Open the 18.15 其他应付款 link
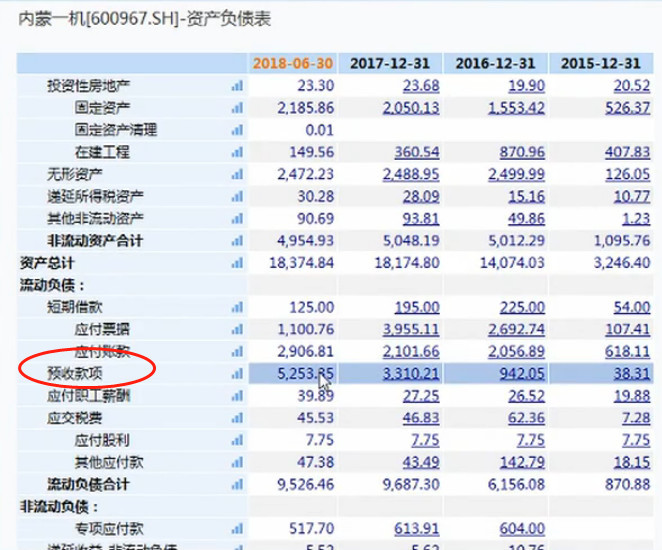This screenshot has width=662, height=550. (x=632, y=462)
